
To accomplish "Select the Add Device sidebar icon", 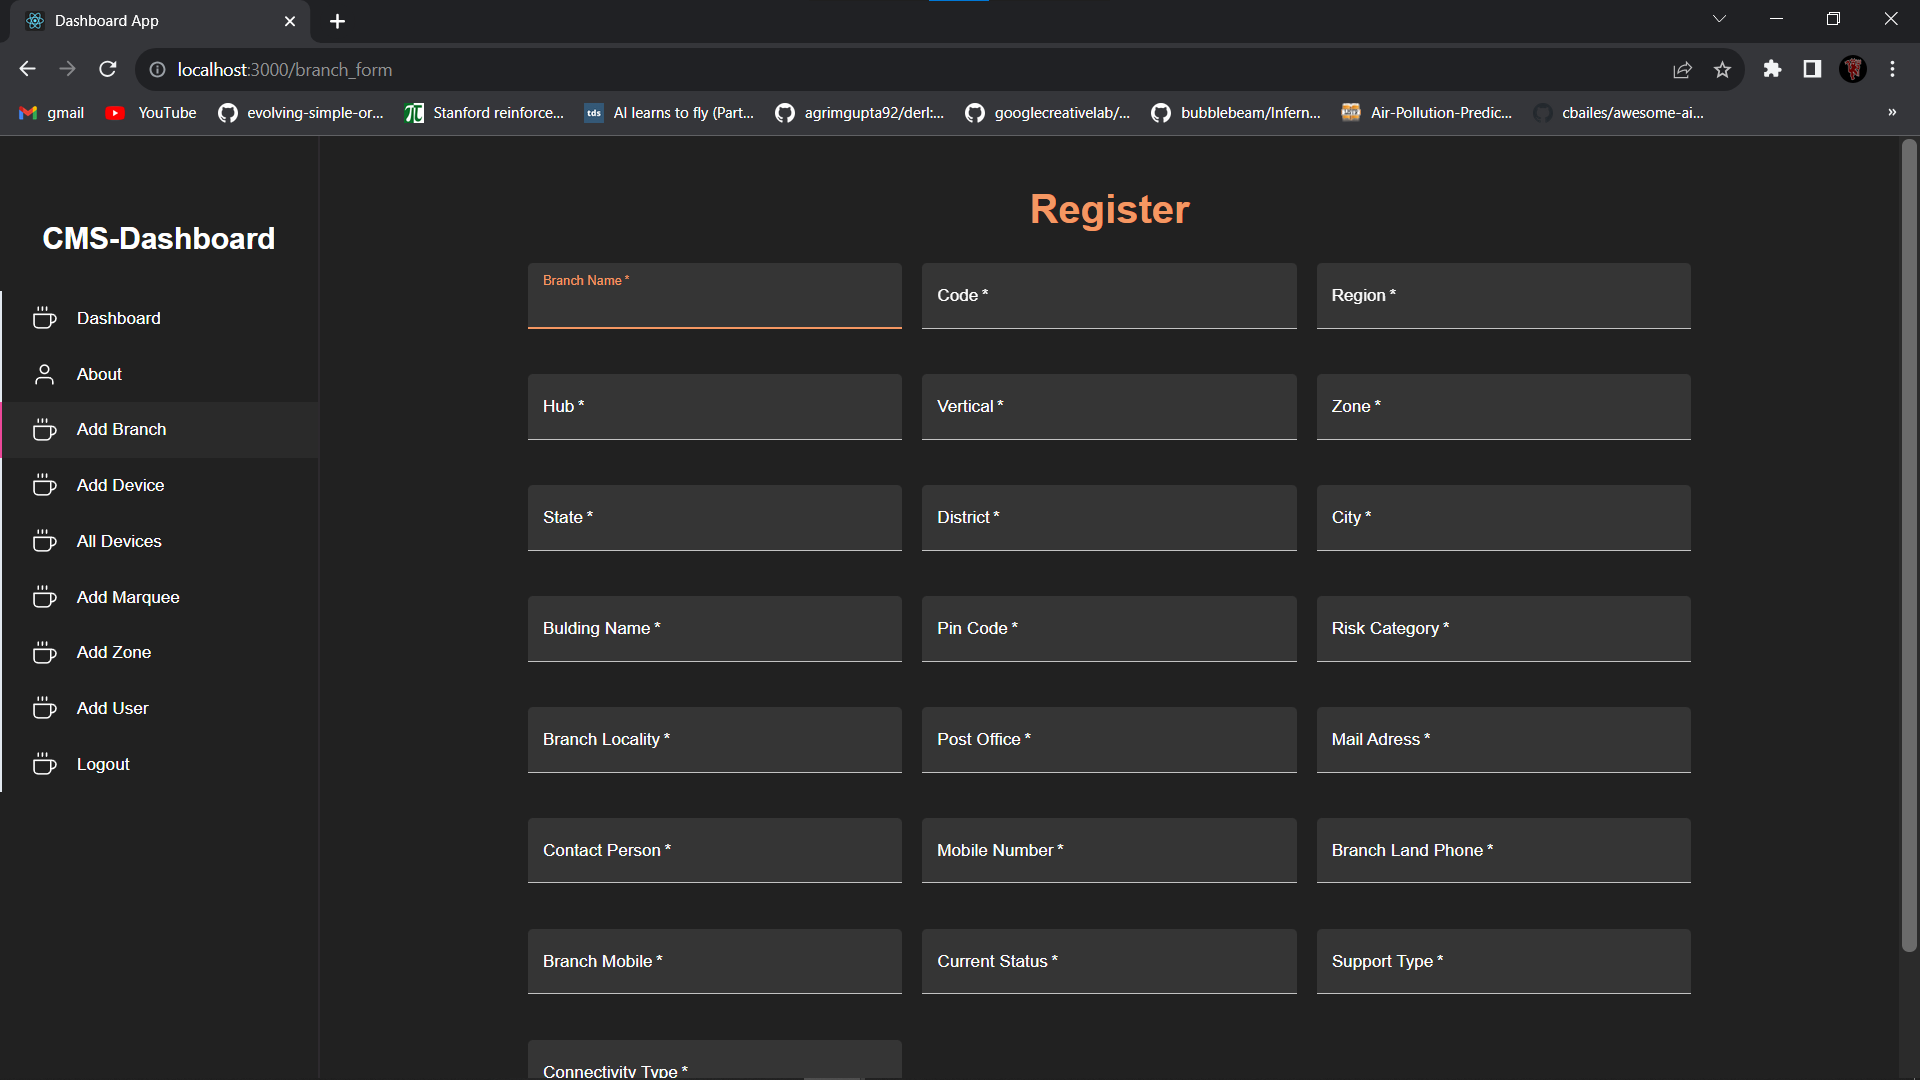I will [44, 485].
